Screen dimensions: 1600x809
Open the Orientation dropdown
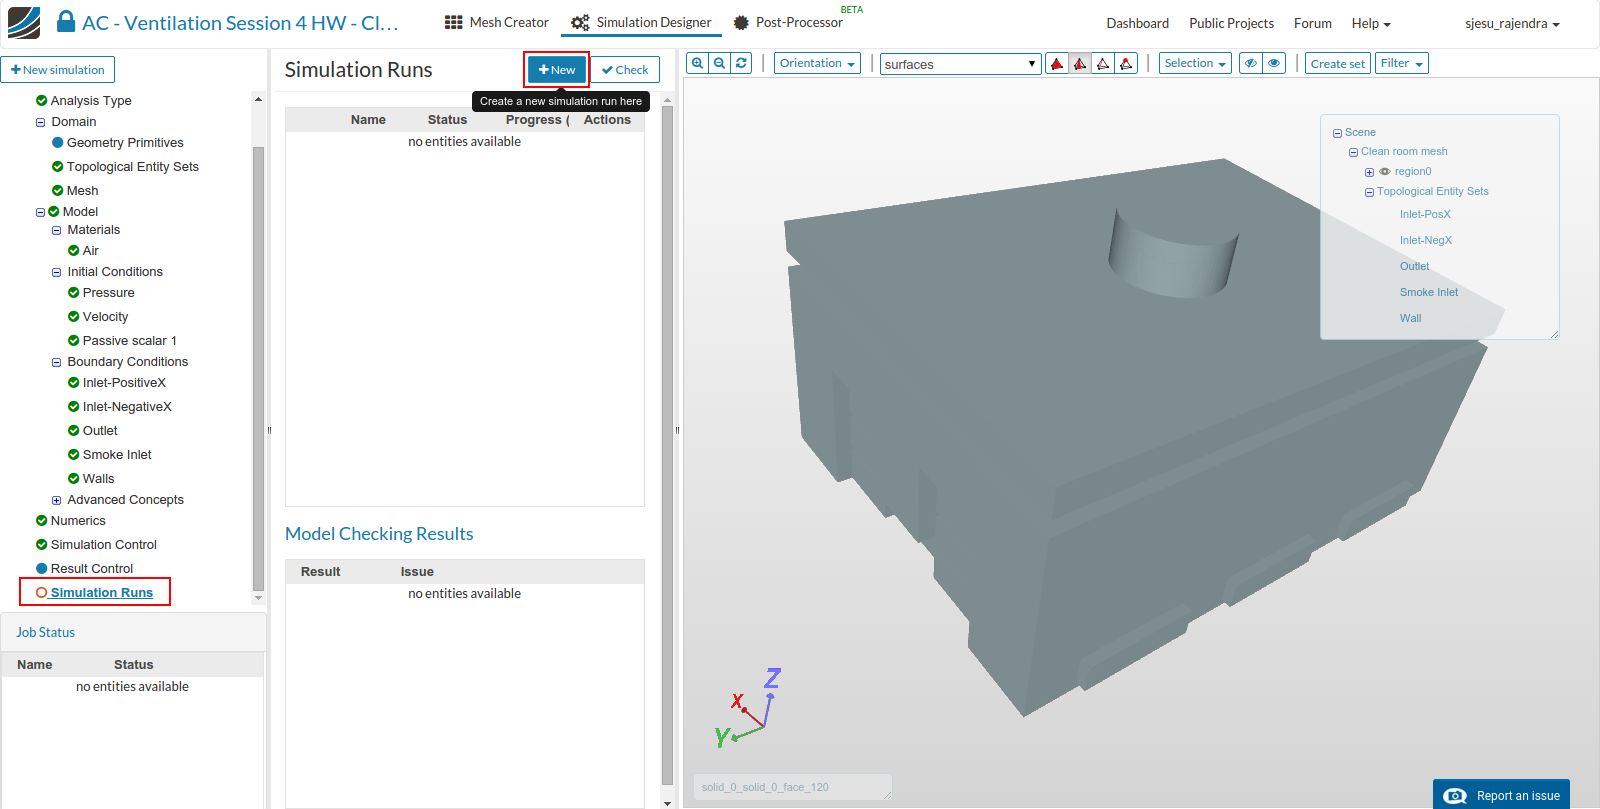click(x=817, y=63)
